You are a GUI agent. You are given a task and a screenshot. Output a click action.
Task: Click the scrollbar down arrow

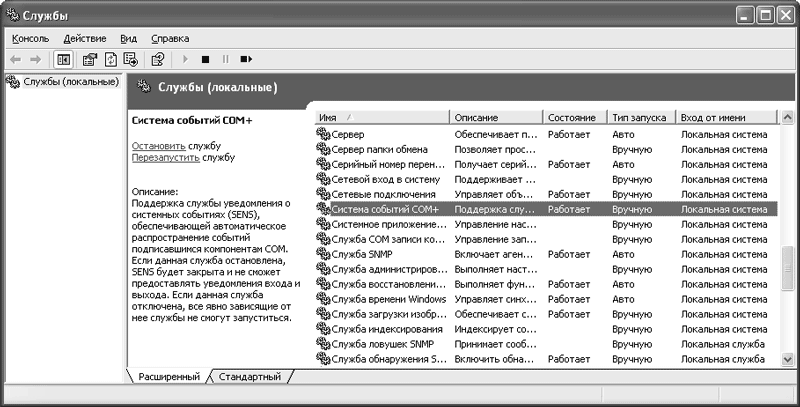[x=787, y=360]
